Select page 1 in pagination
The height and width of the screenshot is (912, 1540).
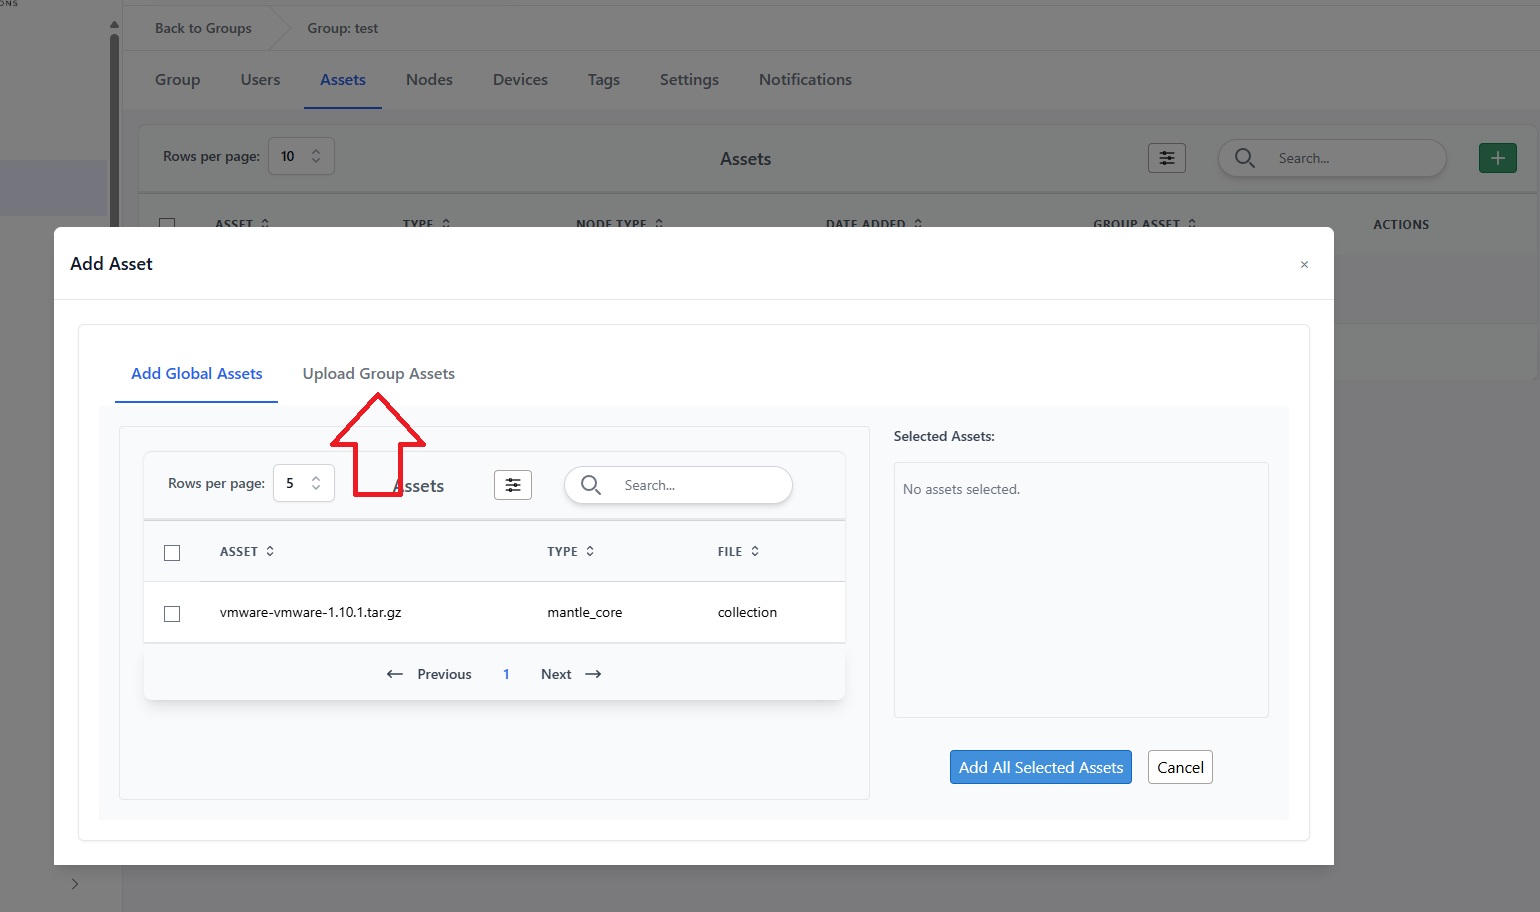[x=506, y=675]
